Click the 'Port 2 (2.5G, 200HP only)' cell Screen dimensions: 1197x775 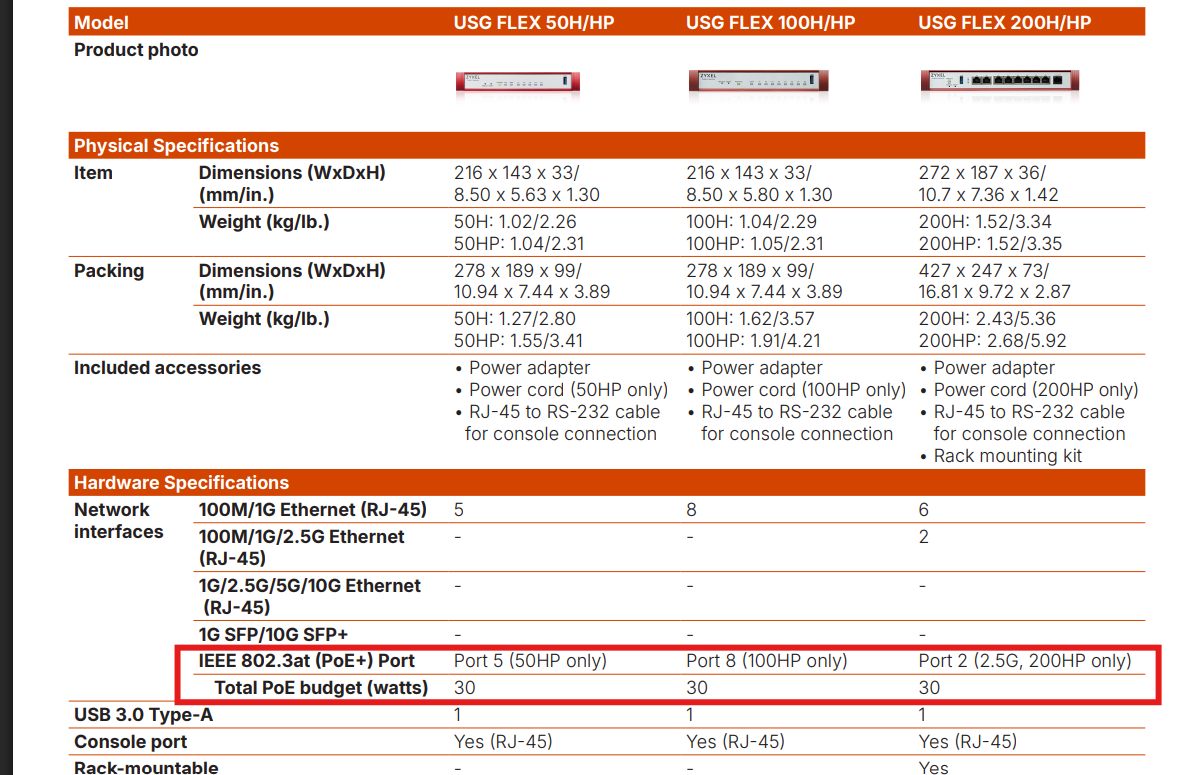click(1024, 661)
